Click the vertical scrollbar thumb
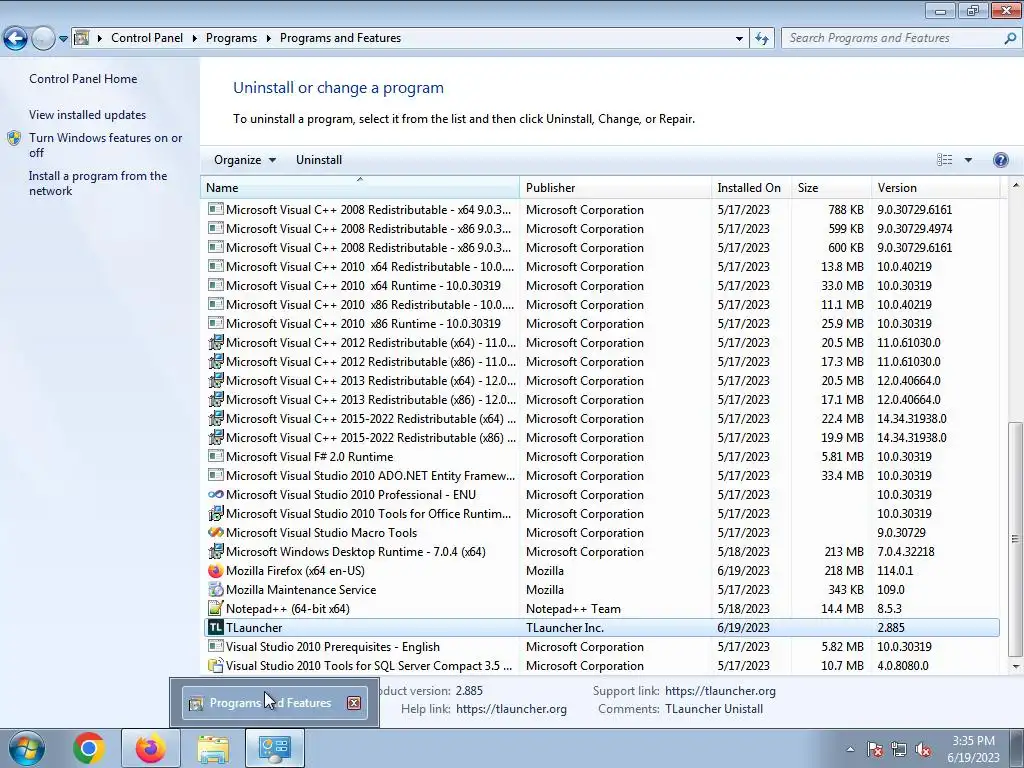1024x768 pixels. 1015,539
